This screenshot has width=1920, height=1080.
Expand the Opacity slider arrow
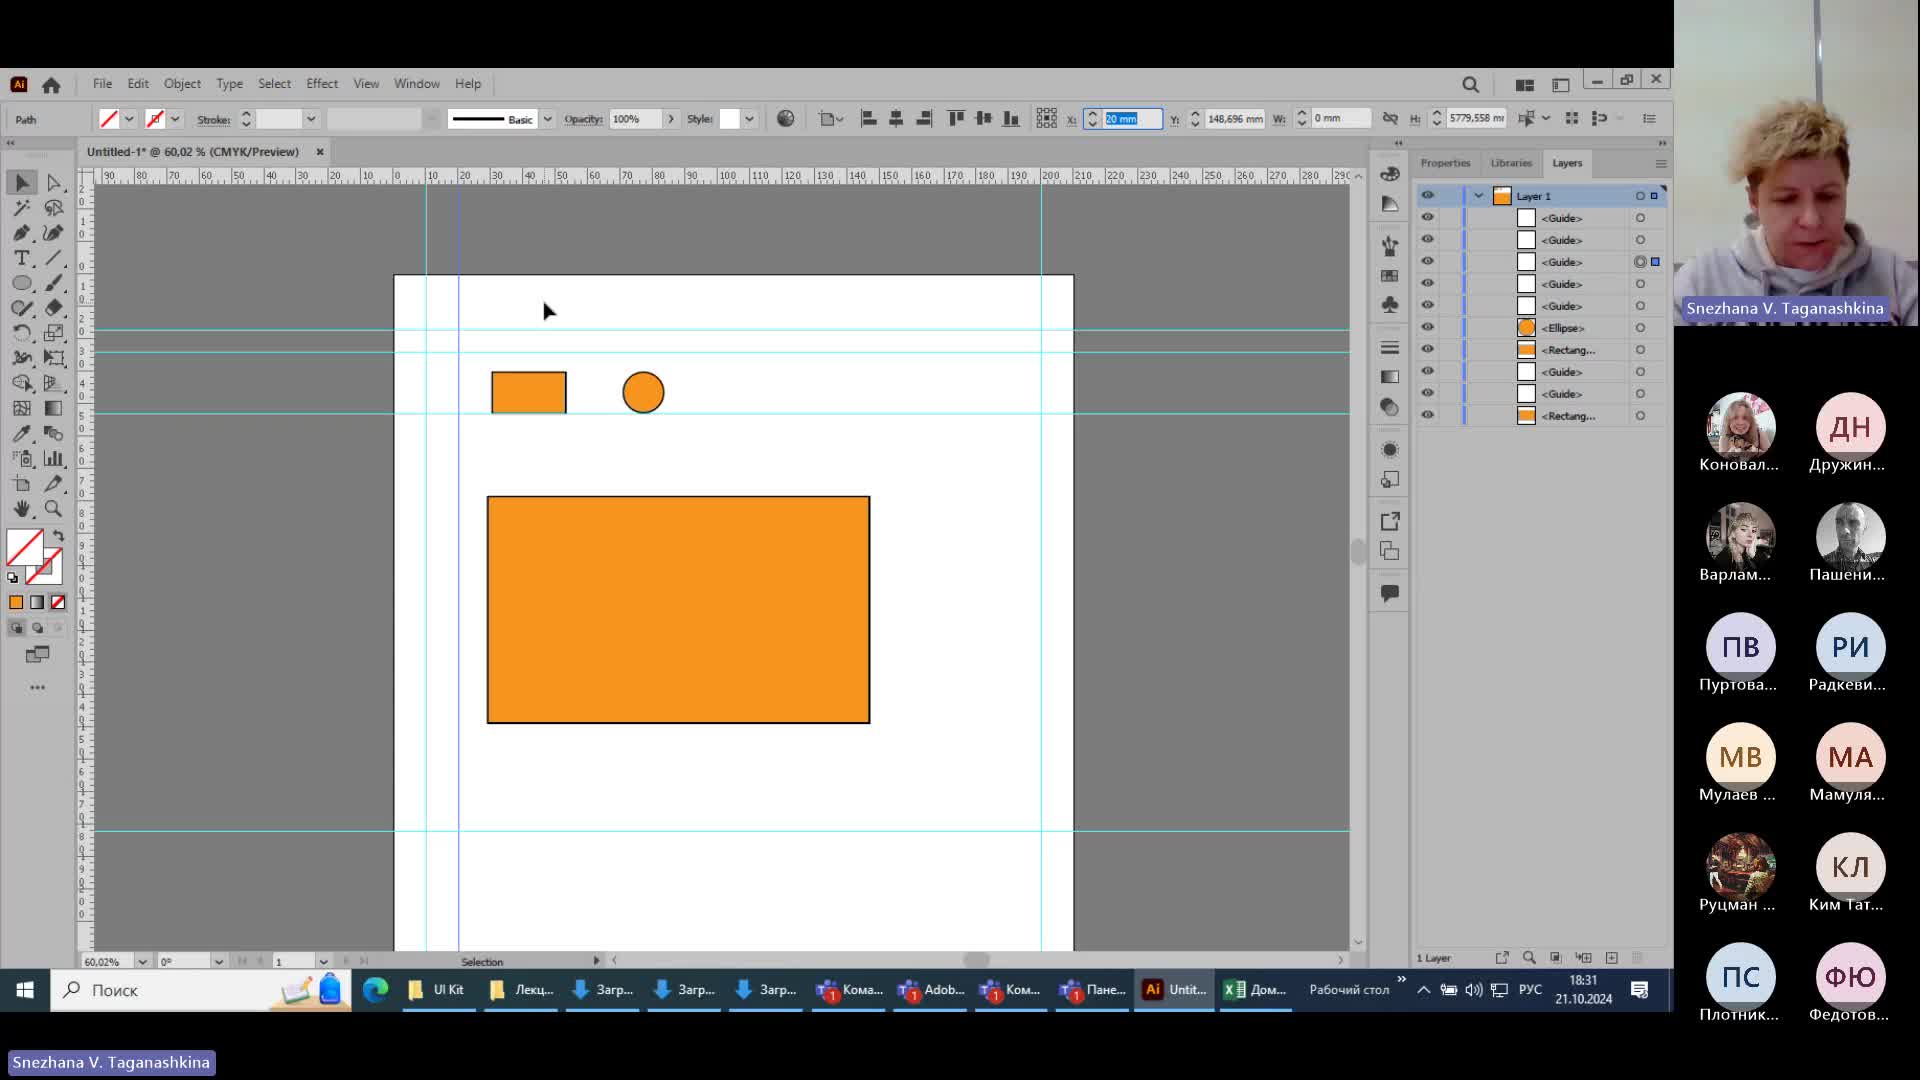tap(671, 119)
